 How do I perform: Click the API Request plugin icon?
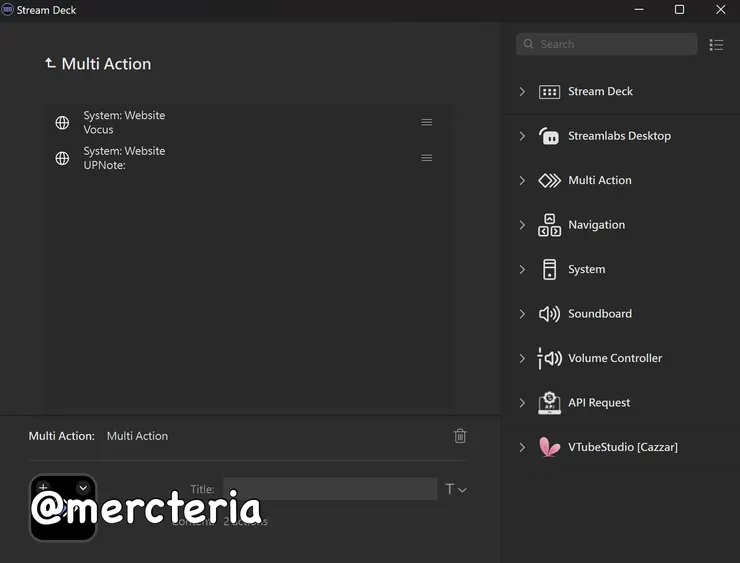point(549,403)
